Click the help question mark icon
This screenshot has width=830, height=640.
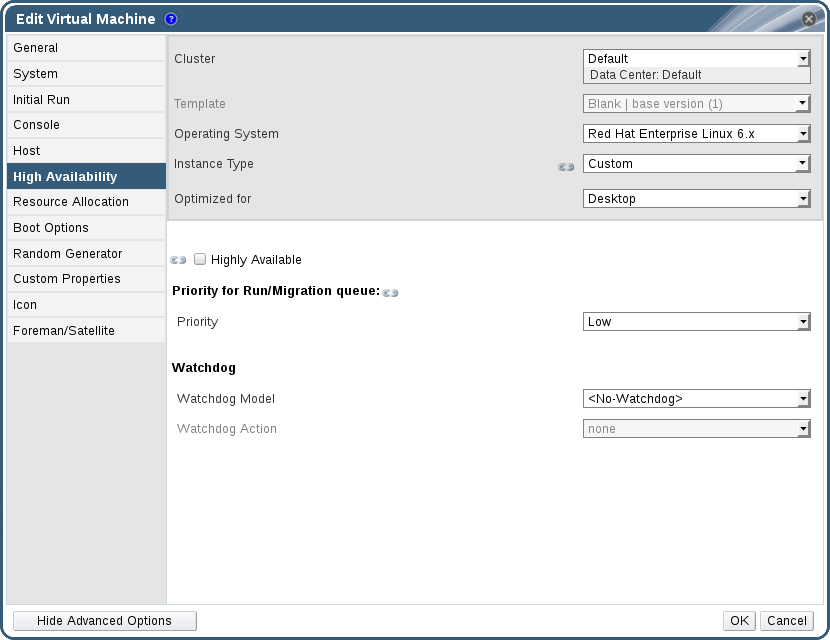[x=171, y=19]
